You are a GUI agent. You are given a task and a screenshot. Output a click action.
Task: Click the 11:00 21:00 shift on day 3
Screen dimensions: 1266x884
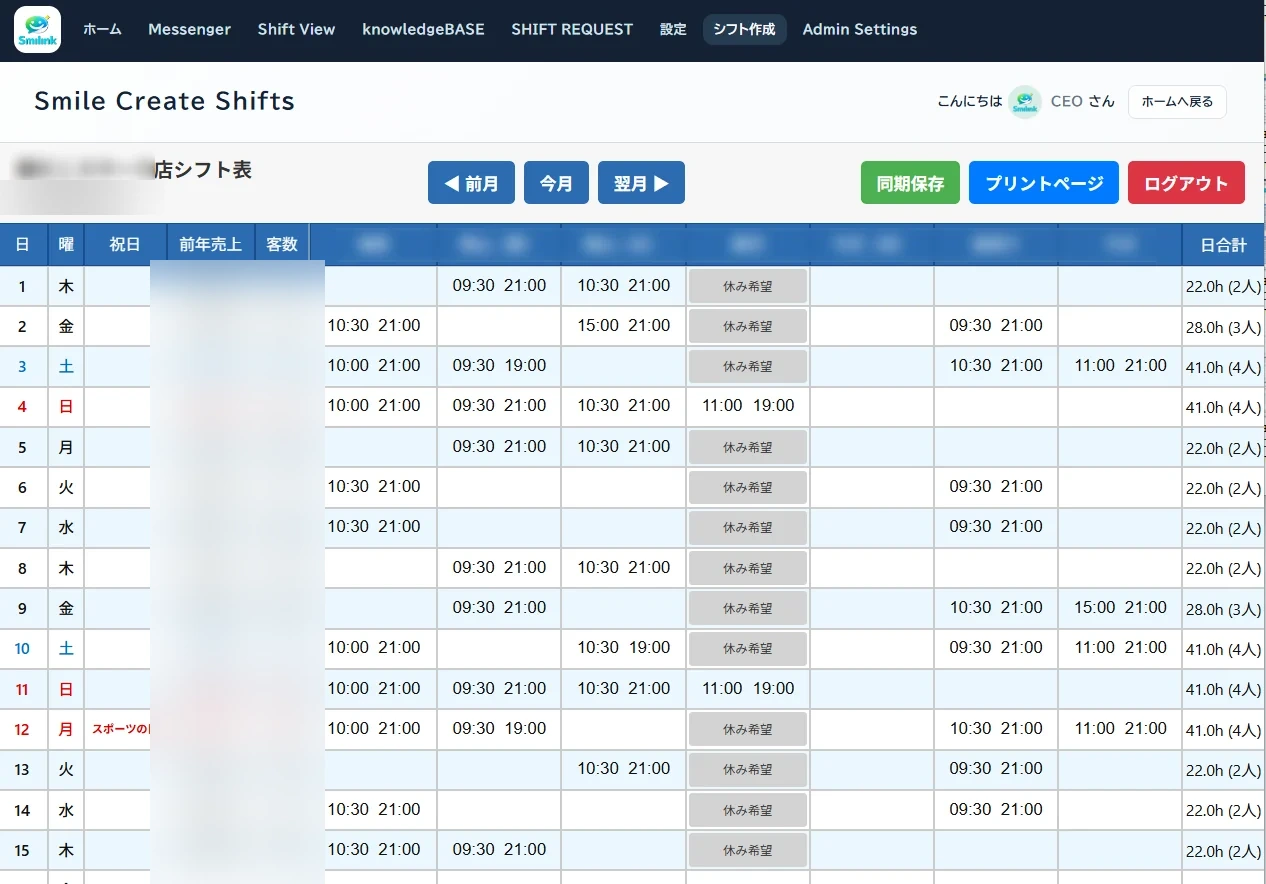[x=1121, y=366]
